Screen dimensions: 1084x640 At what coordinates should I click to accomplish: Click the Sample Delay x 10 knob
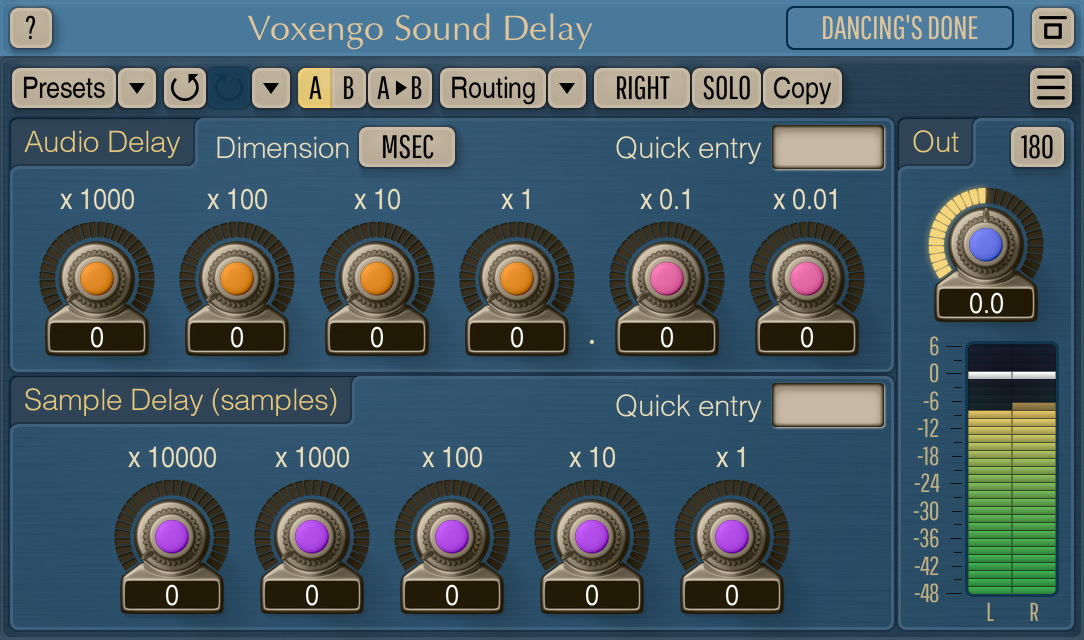point(592,536)
